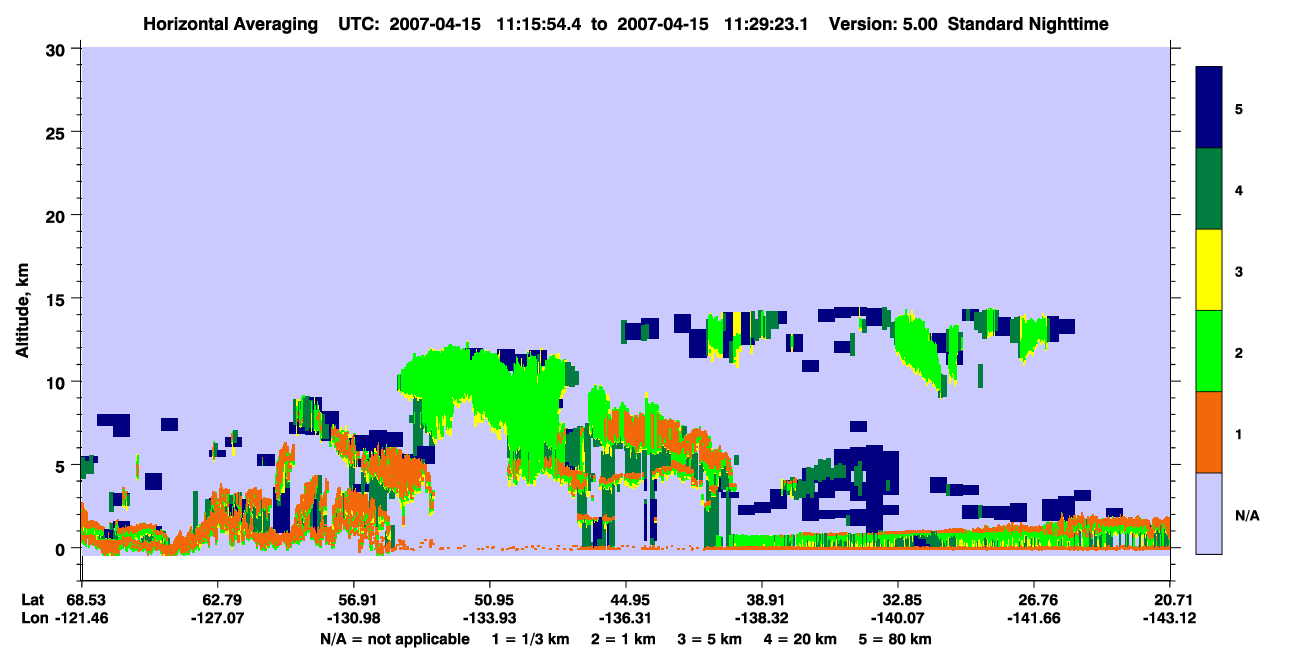Click the dark blue color bar segment 5
This screenshot has height=667, width=1300.
pos(1209,108)
